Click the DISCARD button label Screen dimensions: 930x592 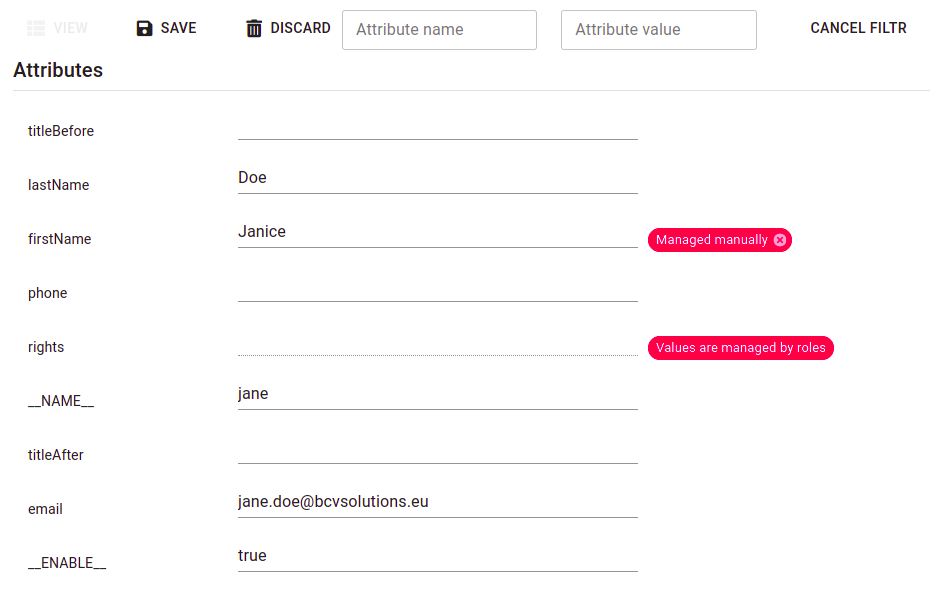click(300, 28)
